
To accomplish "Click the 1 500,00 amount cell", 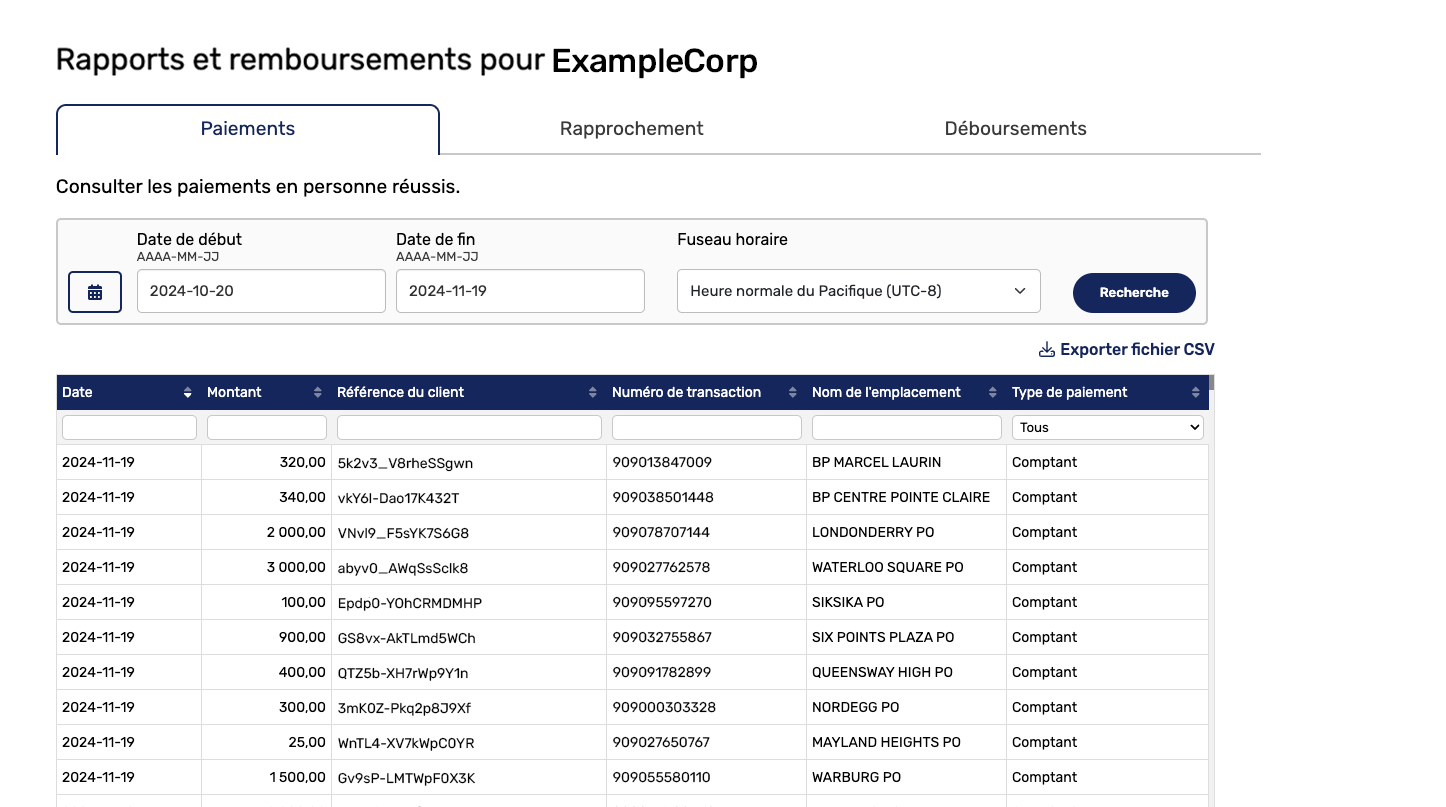I will [267, 777].
